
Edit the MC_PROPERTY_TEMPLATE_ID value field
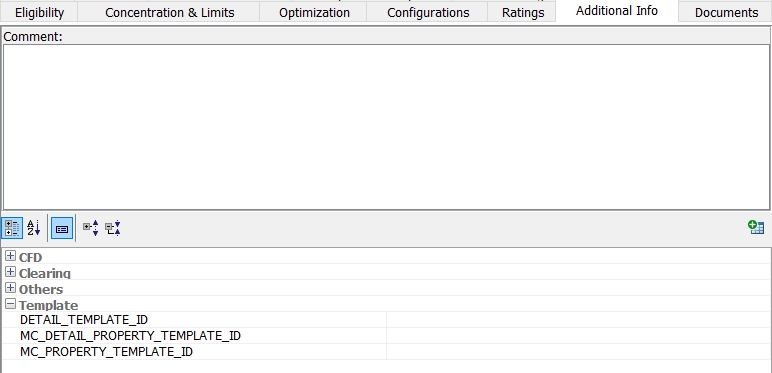pos(579,352)
